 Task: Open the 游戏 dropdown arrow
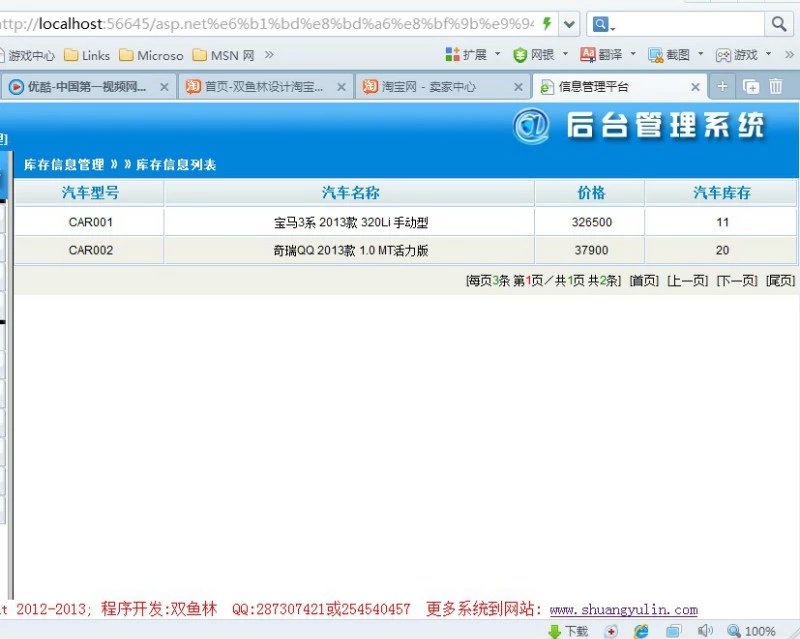click(x=768, y=54)
